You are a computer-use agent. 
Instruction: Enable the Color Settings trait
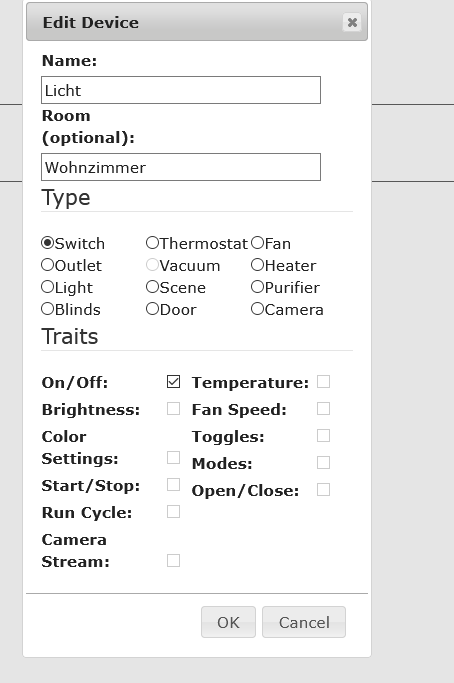tap(173, 457)
